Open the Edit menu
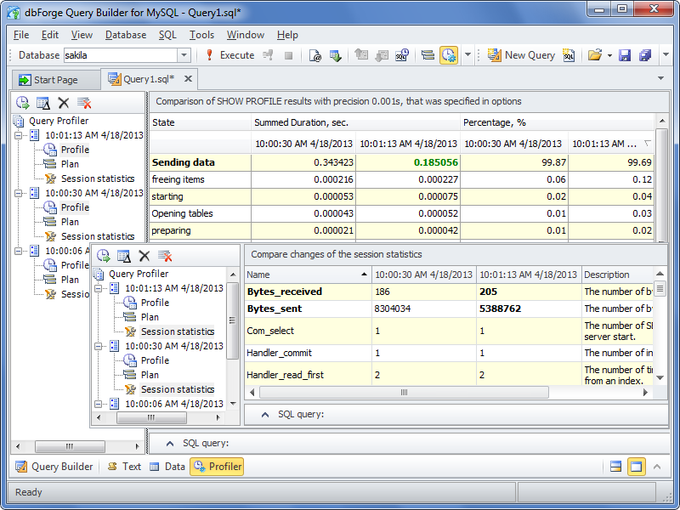 [x=50, y=35]
